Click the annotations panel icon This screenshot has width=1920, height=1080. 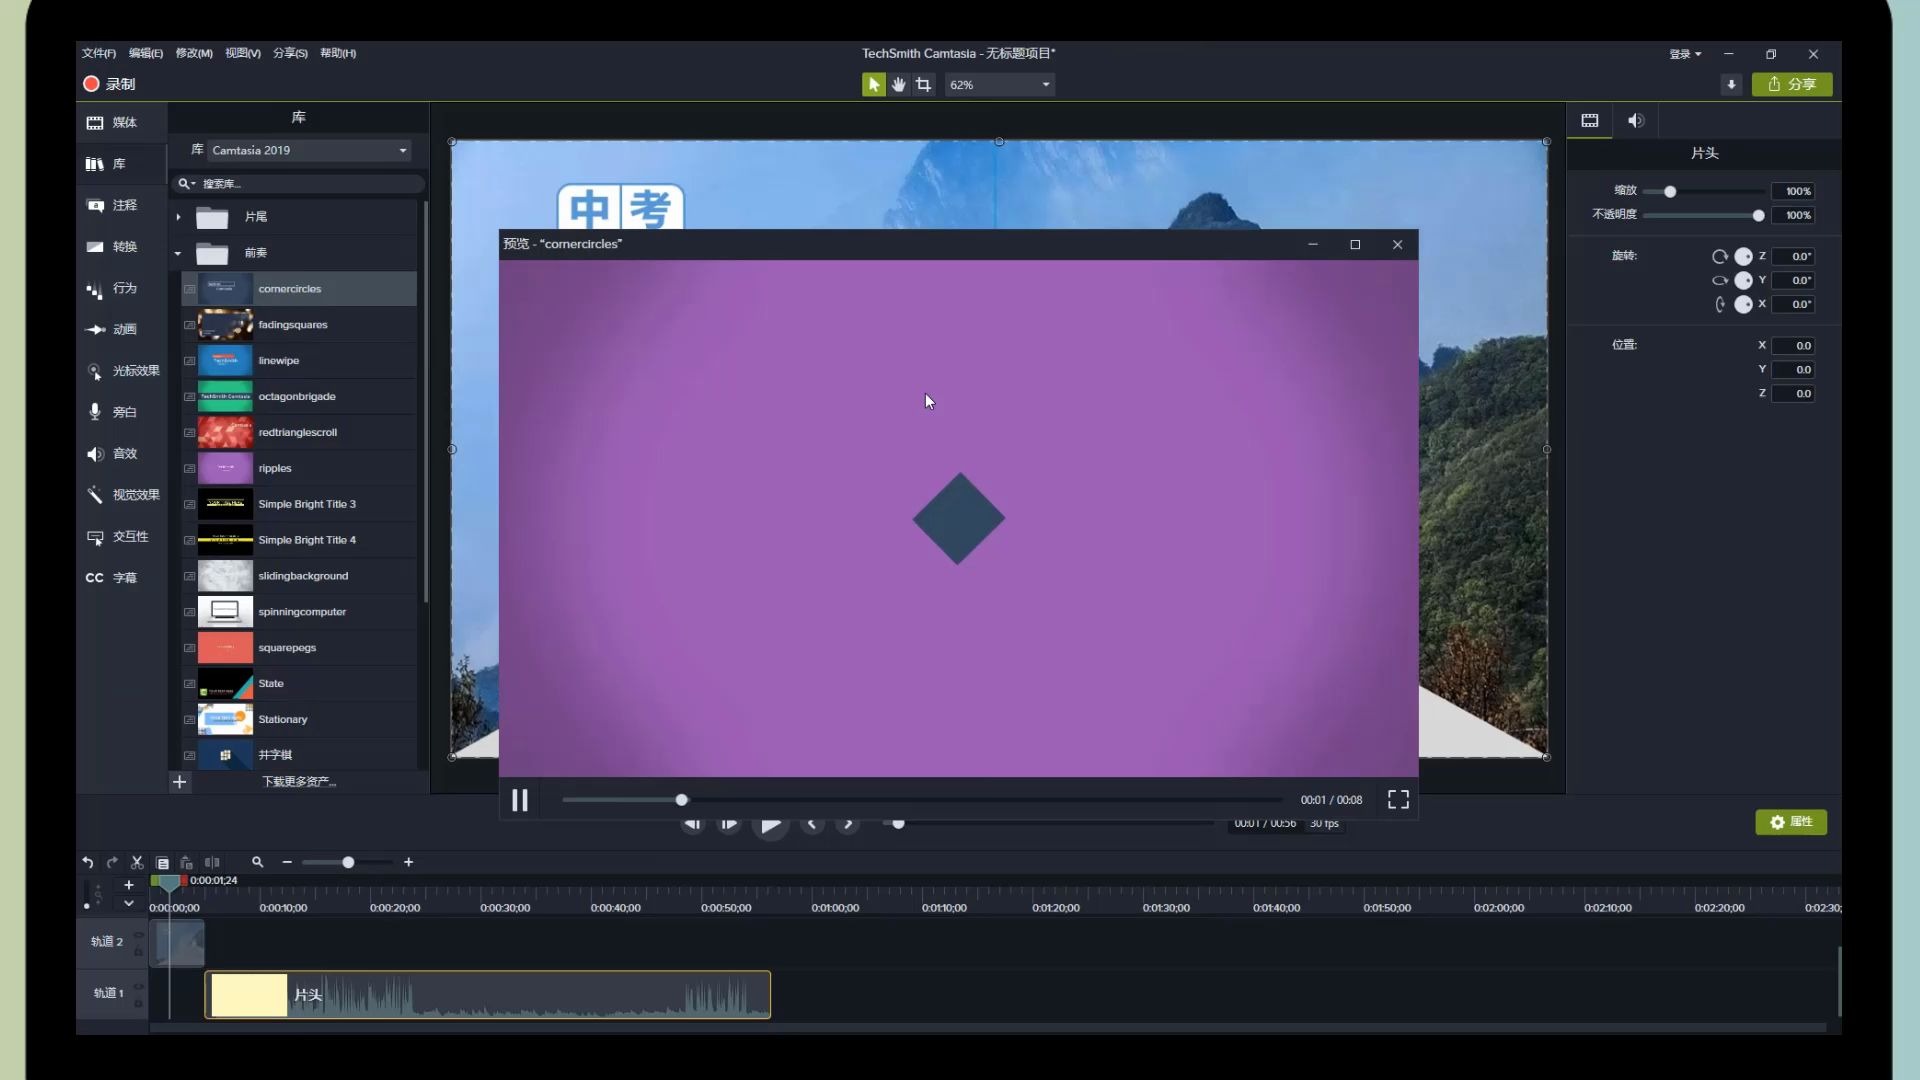click(95, 203)
